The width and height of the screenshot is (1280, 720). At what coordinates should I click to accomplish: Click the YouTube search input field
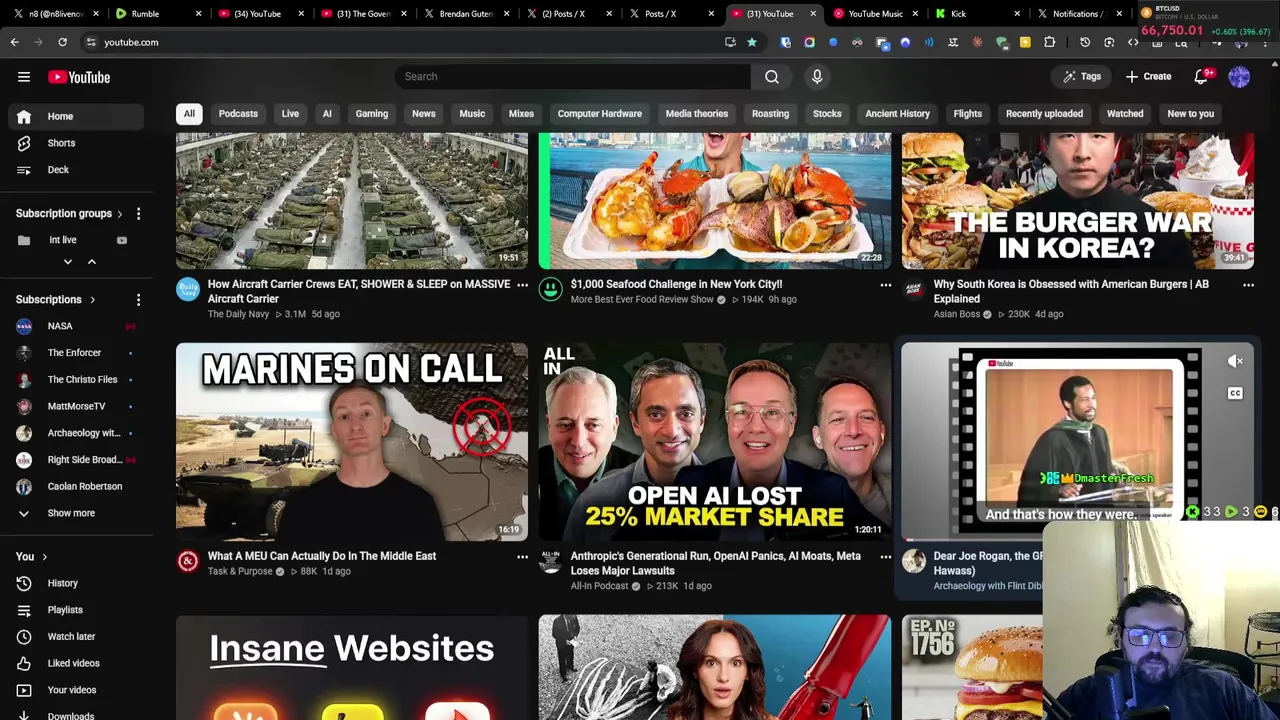coord(572,77)
